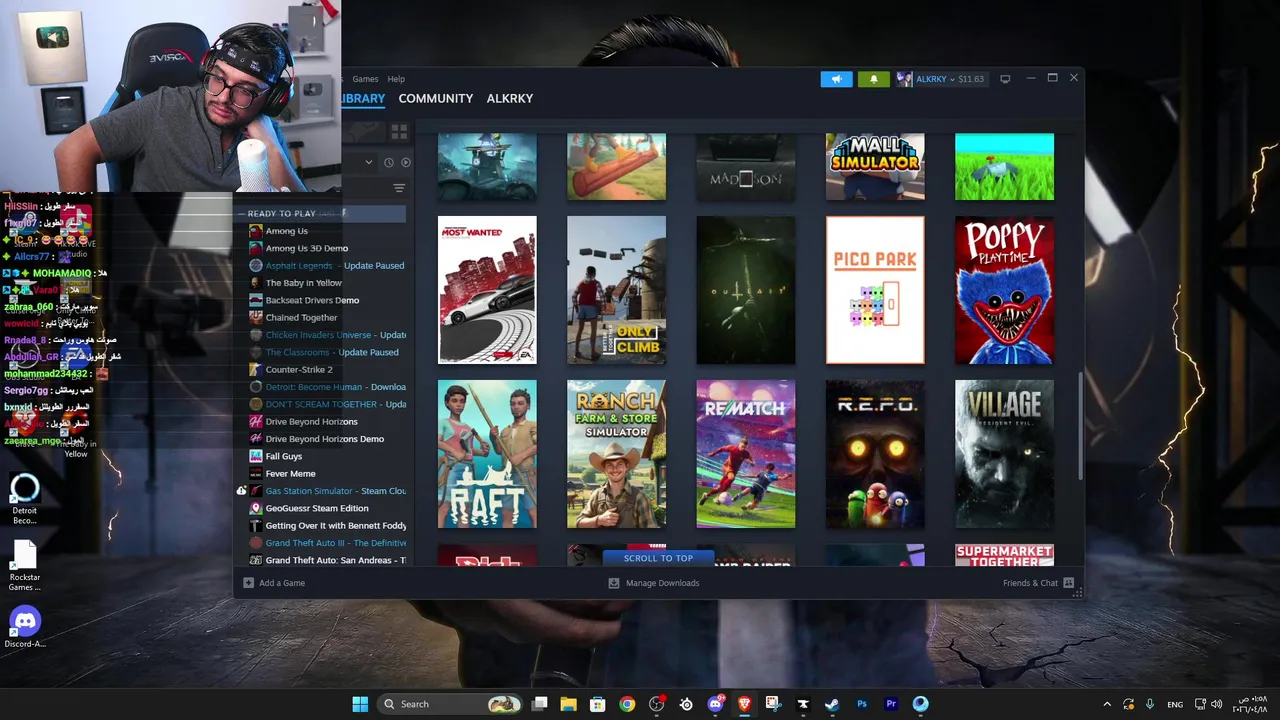Image resolution: width=1280 pixels, height=720 pixels.
Task: Click the recent activity clock icon
Action: coord(389,162)
